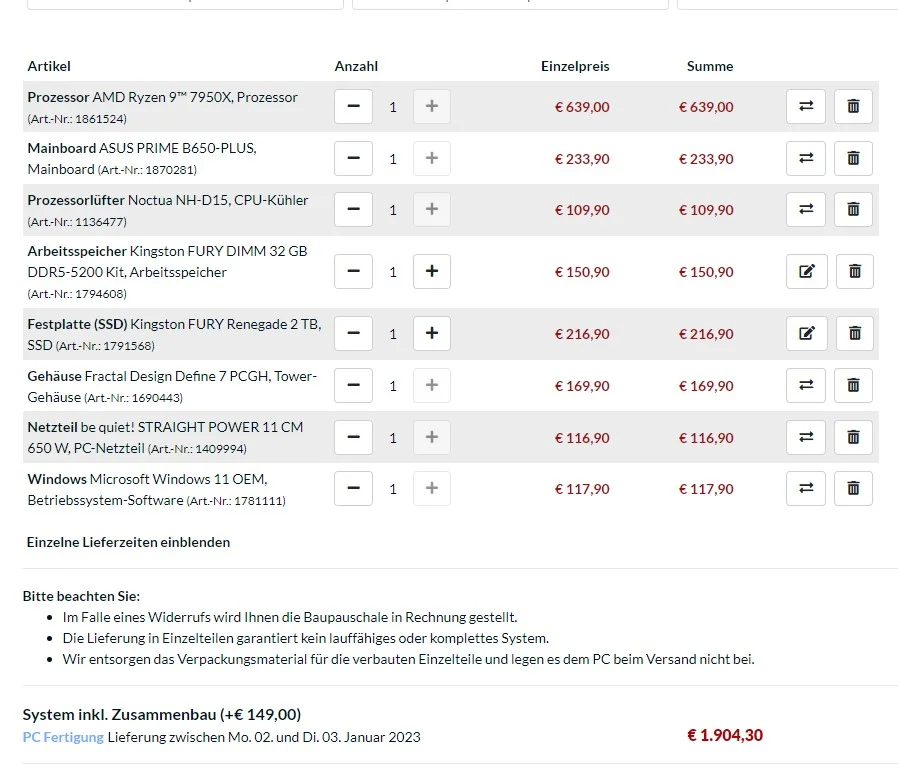Click the total price € 1.904,30
This screenshot has height=768, width=898.
tap(725, 735)
